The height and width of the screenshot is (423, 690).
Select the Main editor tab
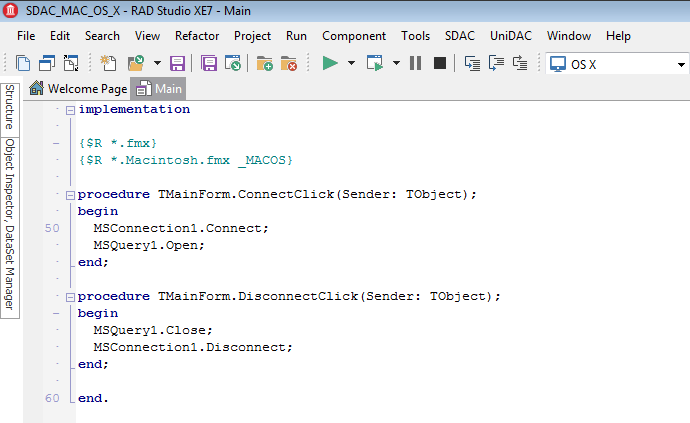(158, 88)
